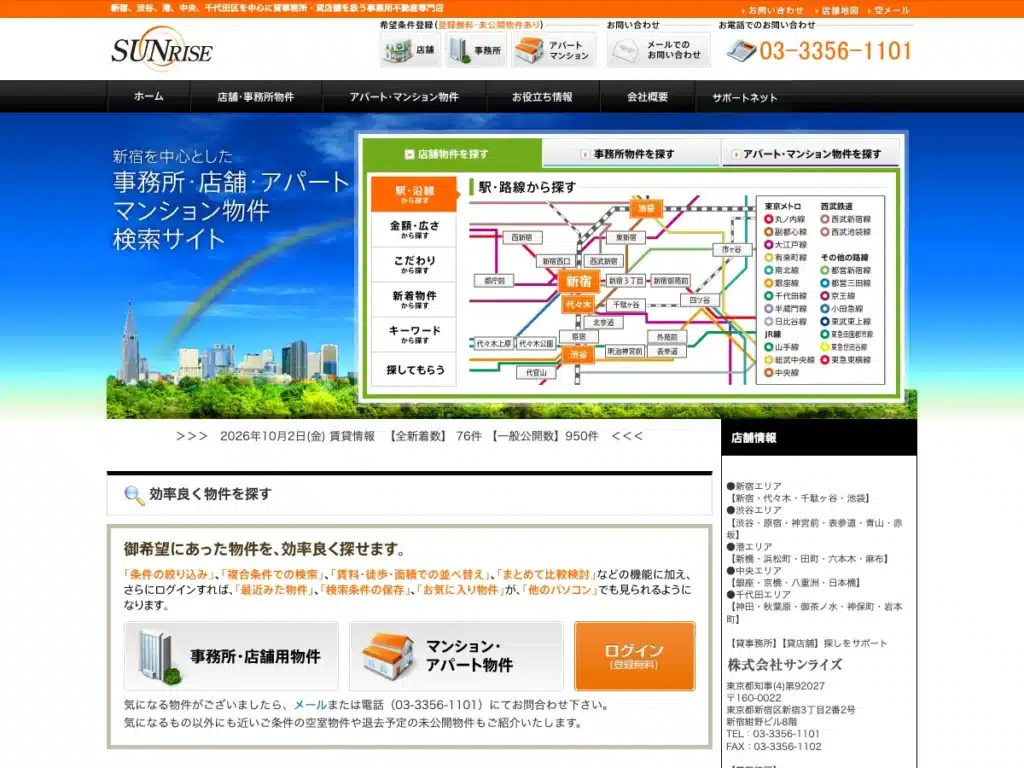Click the 店舗地図 link in top bar
The width and height of the screenshot is (1024, 768).
point(839,10)
